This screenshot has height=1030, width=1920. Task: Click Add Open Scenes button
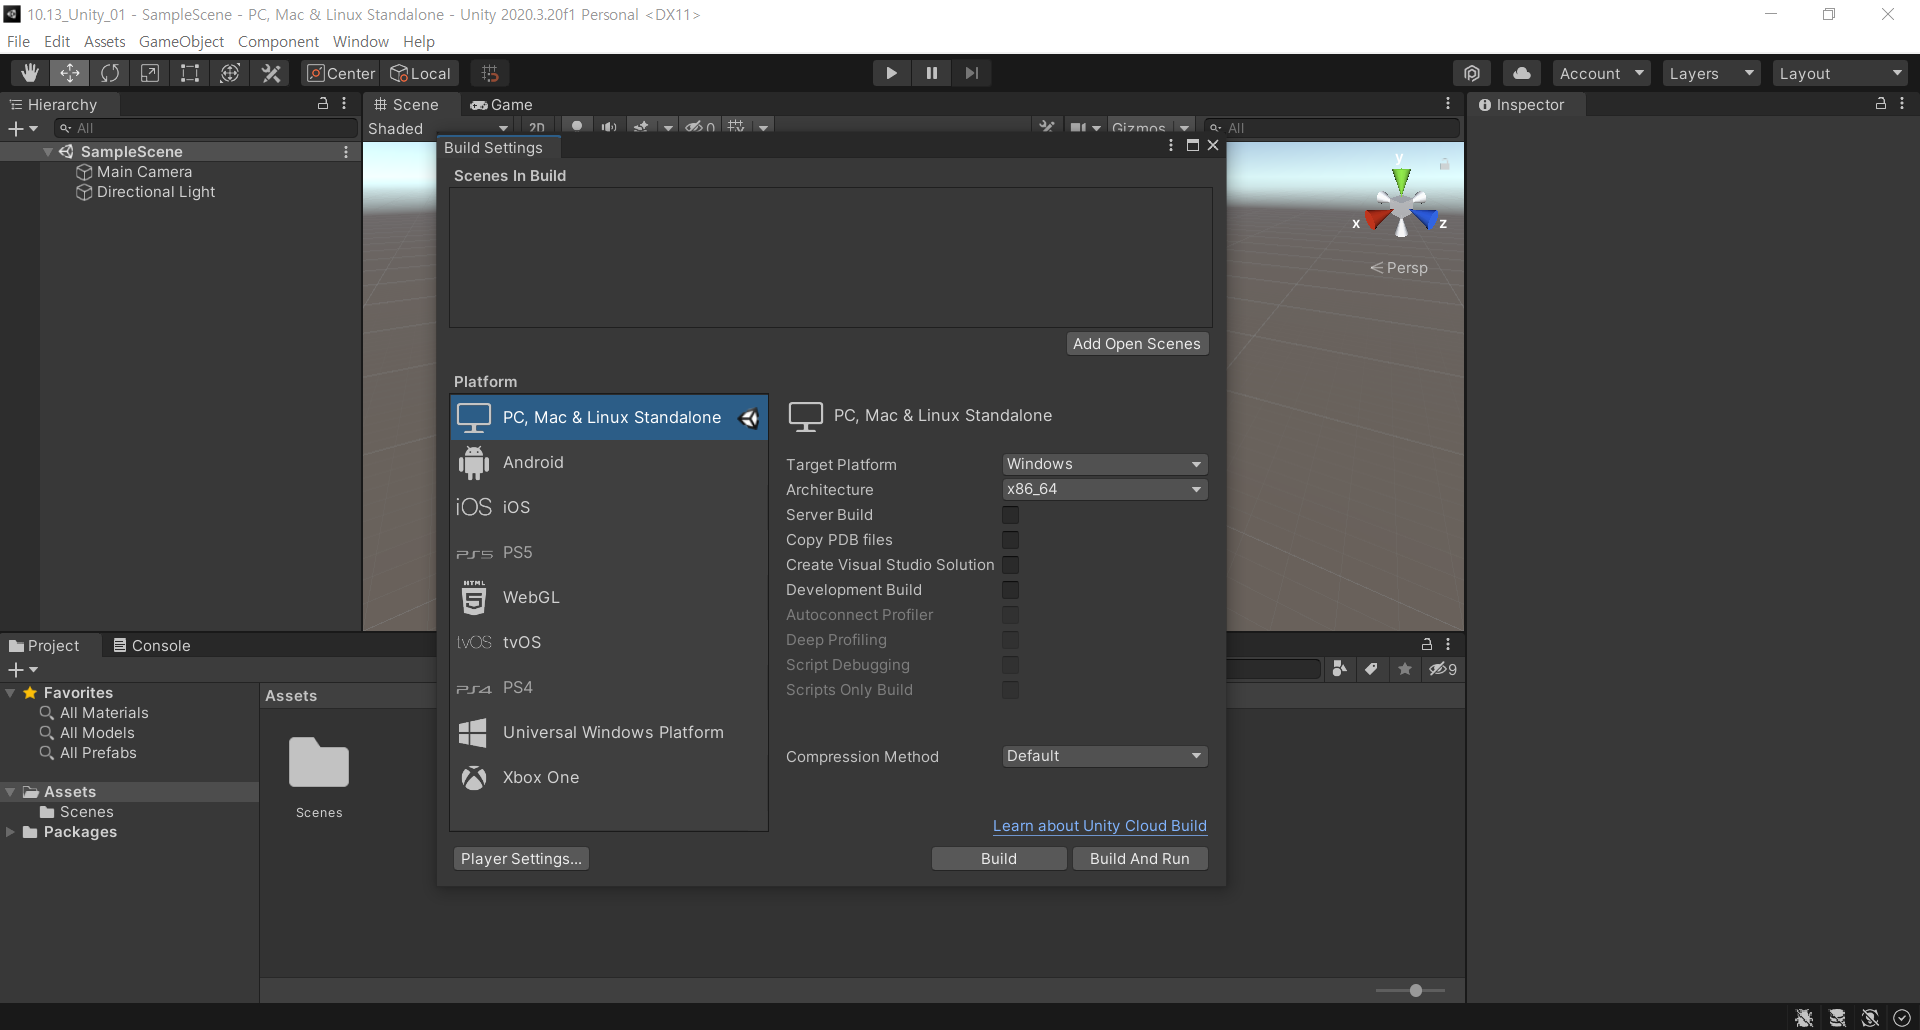(1137, 343)
